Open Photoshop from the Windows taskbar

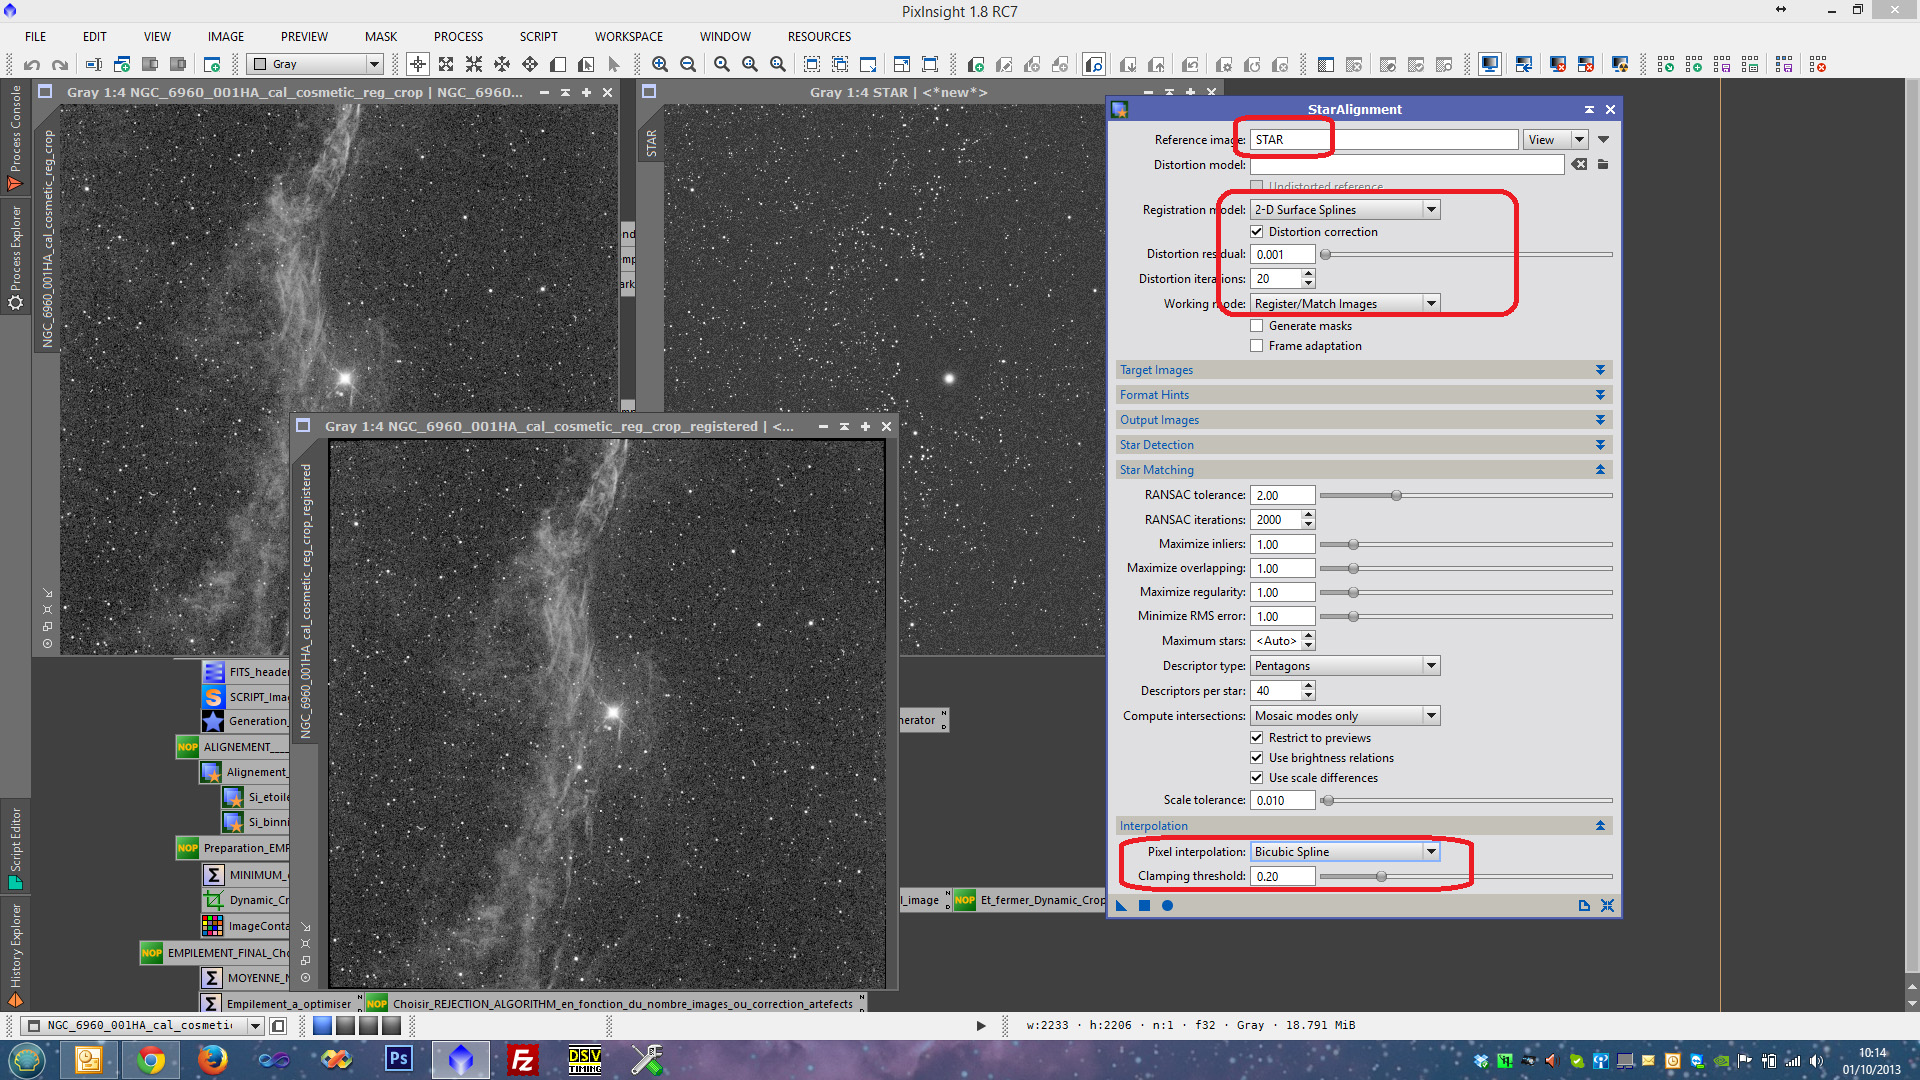pyautogui.click(x=398, y=1059)
